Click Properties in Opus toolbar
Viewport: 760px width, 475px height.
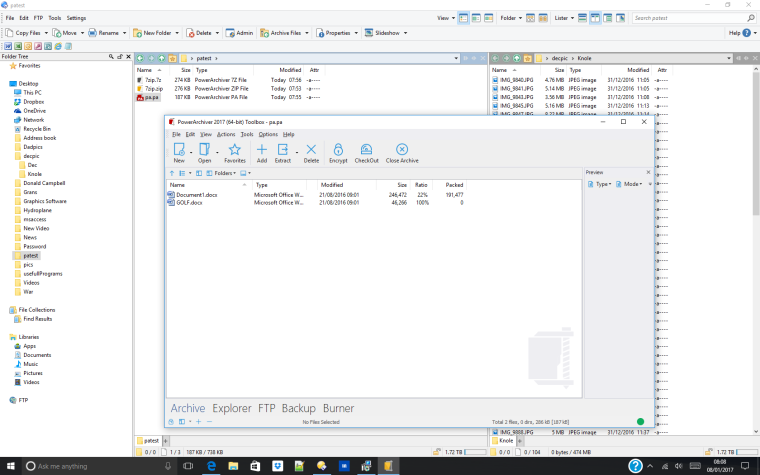(x=333, y=33)
